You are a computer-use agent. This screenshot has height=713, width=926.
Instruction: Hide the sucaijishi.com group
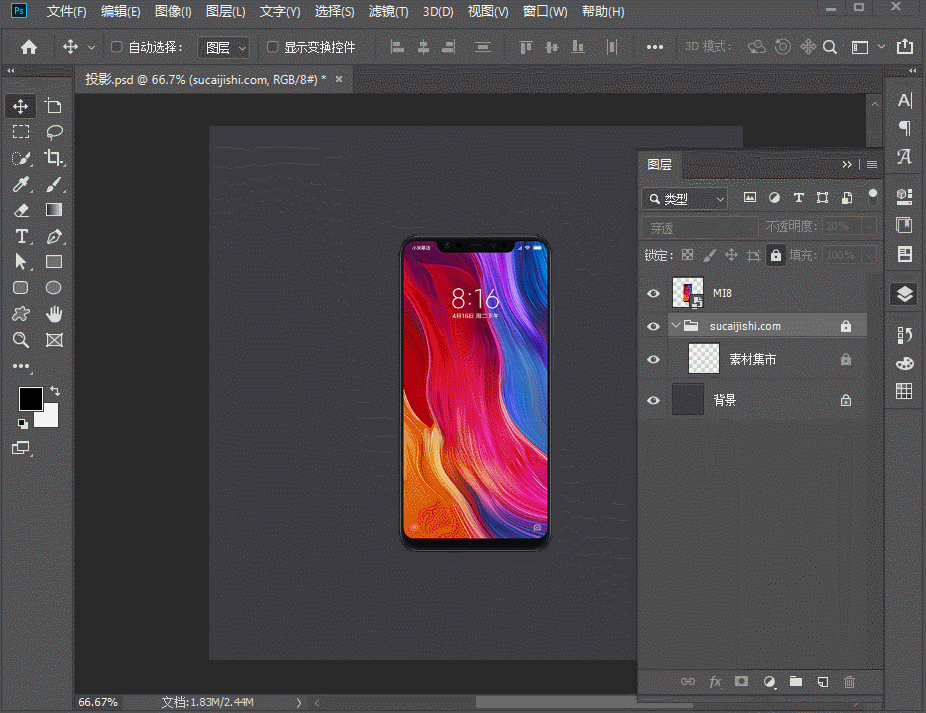point(653,326)
